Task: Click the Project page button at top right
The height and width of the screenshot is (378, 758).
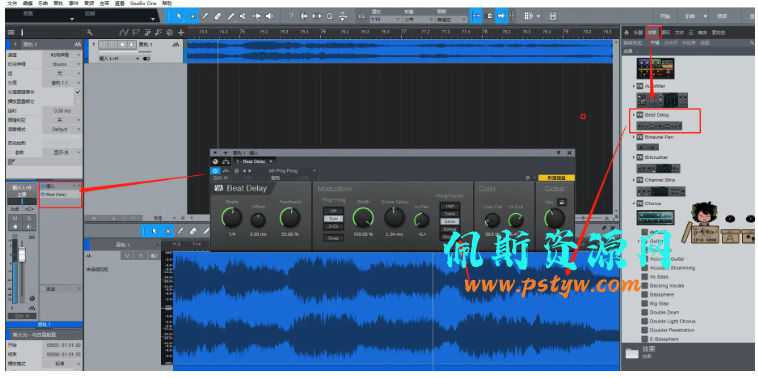Action: (722, 16)
